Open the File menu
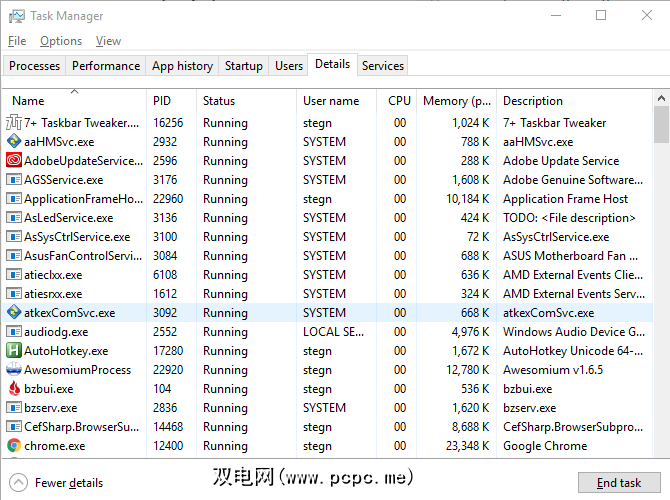 [17, 41]
